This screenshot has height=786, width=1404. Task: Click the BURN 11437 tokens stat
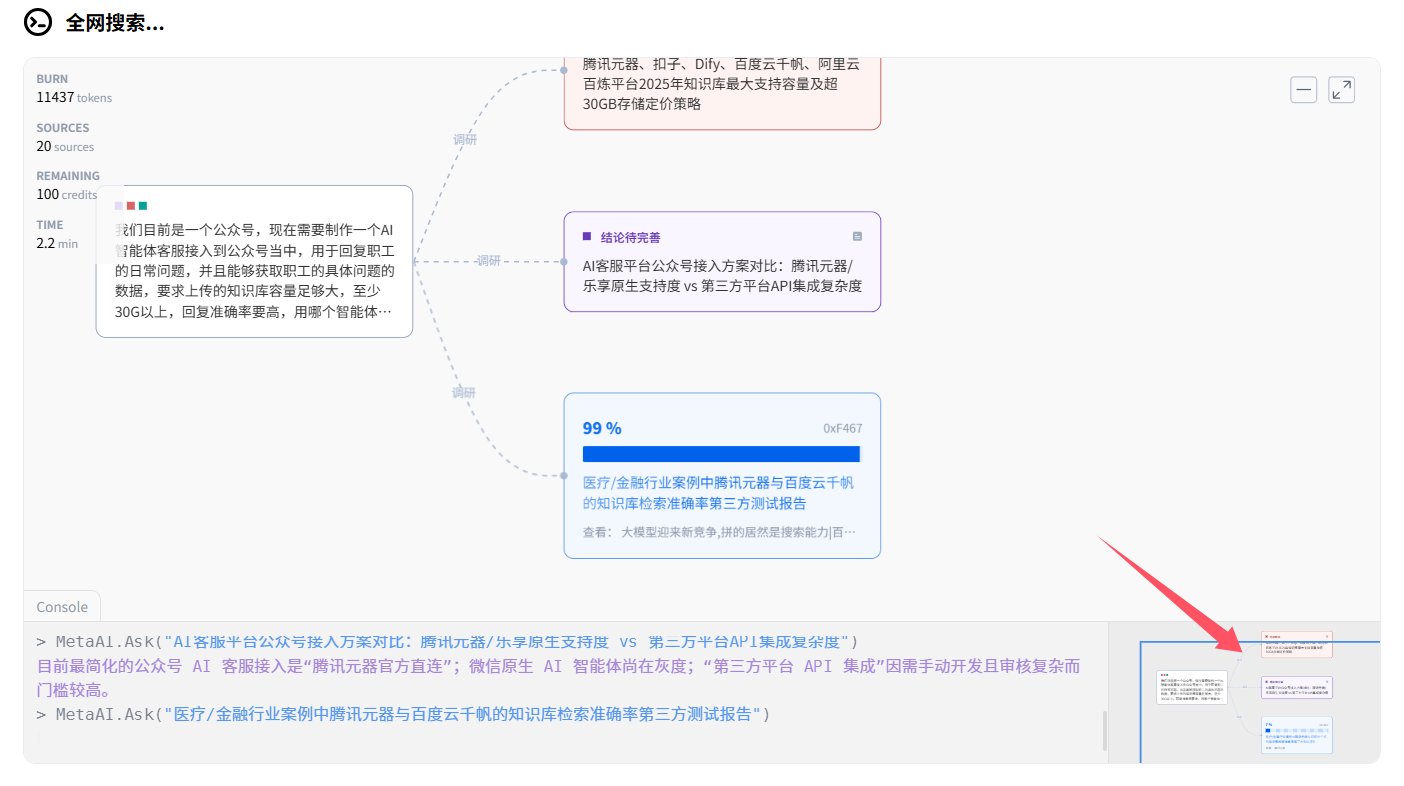[74, 88]
